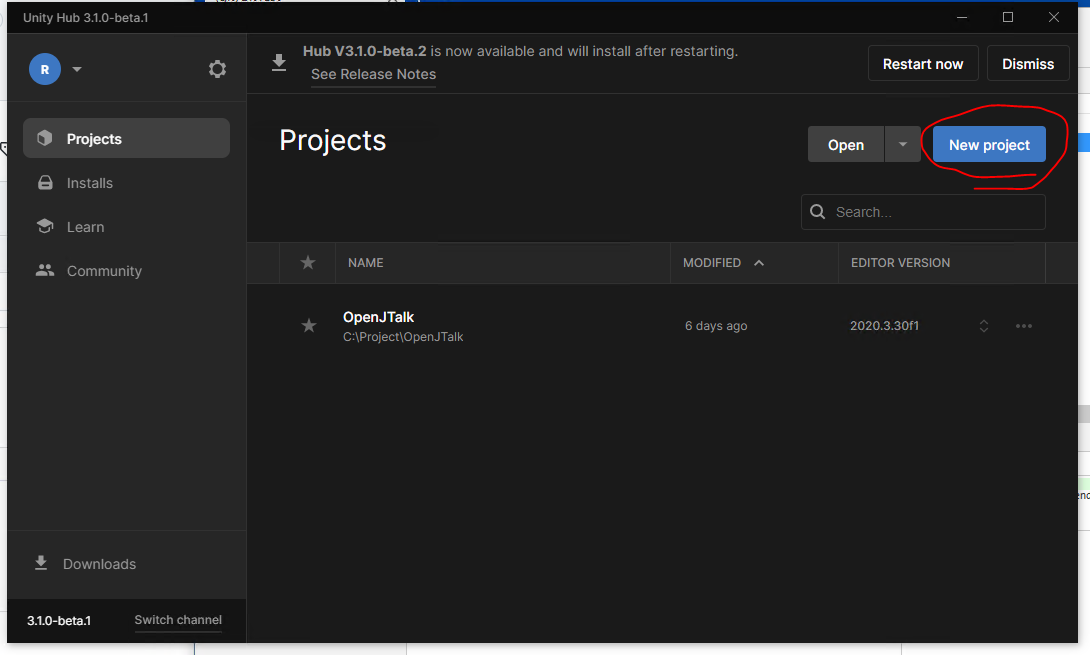
Task: Go to the Installs section
Action: pos(89,183)
